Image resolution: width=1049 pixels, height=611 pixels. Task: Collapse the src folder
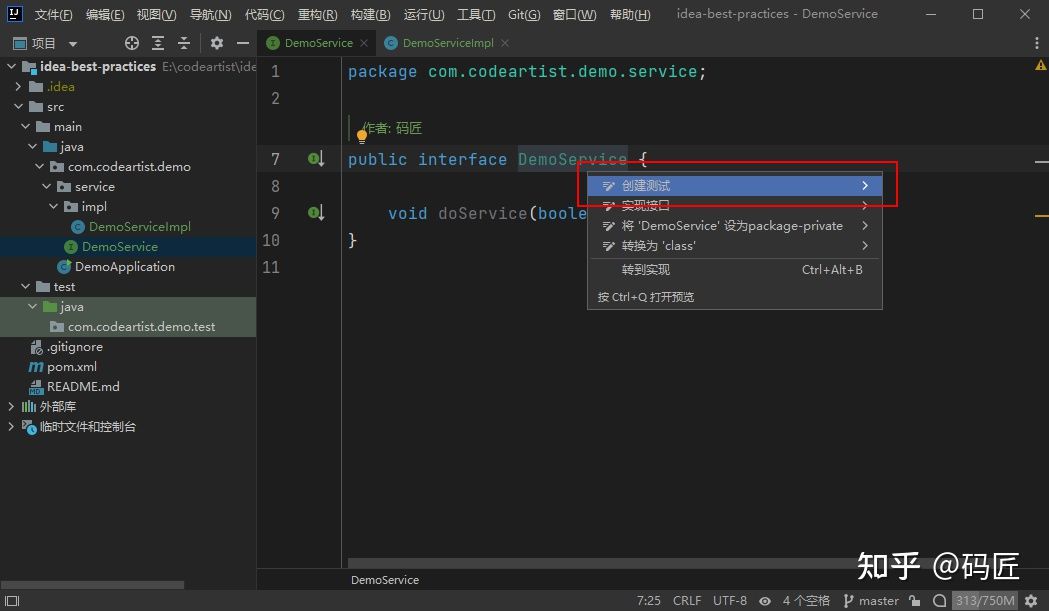pyautogui.click(x=18, y=106)
